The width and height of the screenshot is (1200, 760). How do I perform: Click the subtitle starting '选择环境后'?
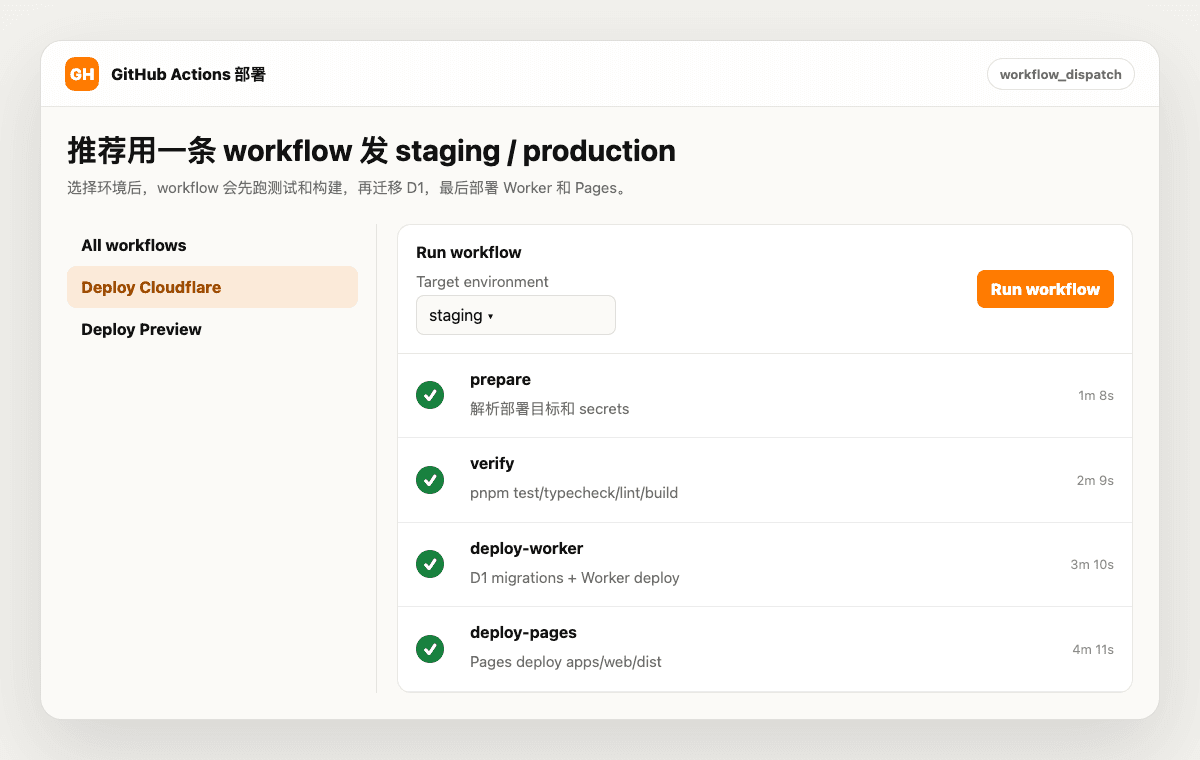pos(350,188)
